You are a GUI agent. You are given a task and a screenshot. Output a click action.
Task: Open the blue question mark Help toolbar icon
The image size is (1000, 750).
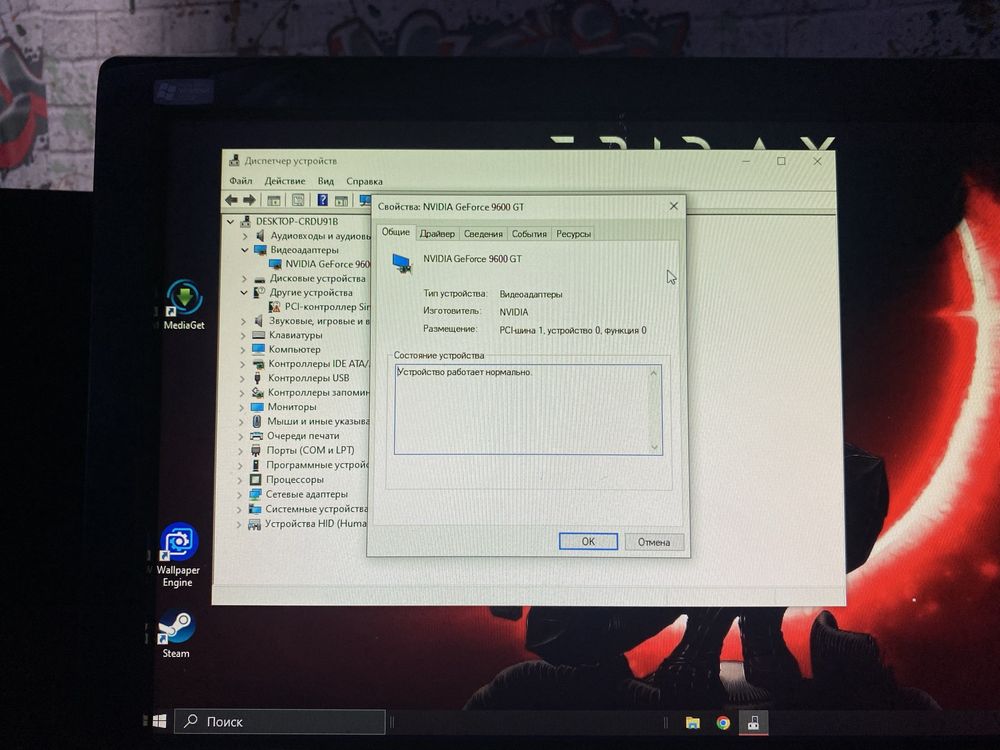[x=323, y=200]
